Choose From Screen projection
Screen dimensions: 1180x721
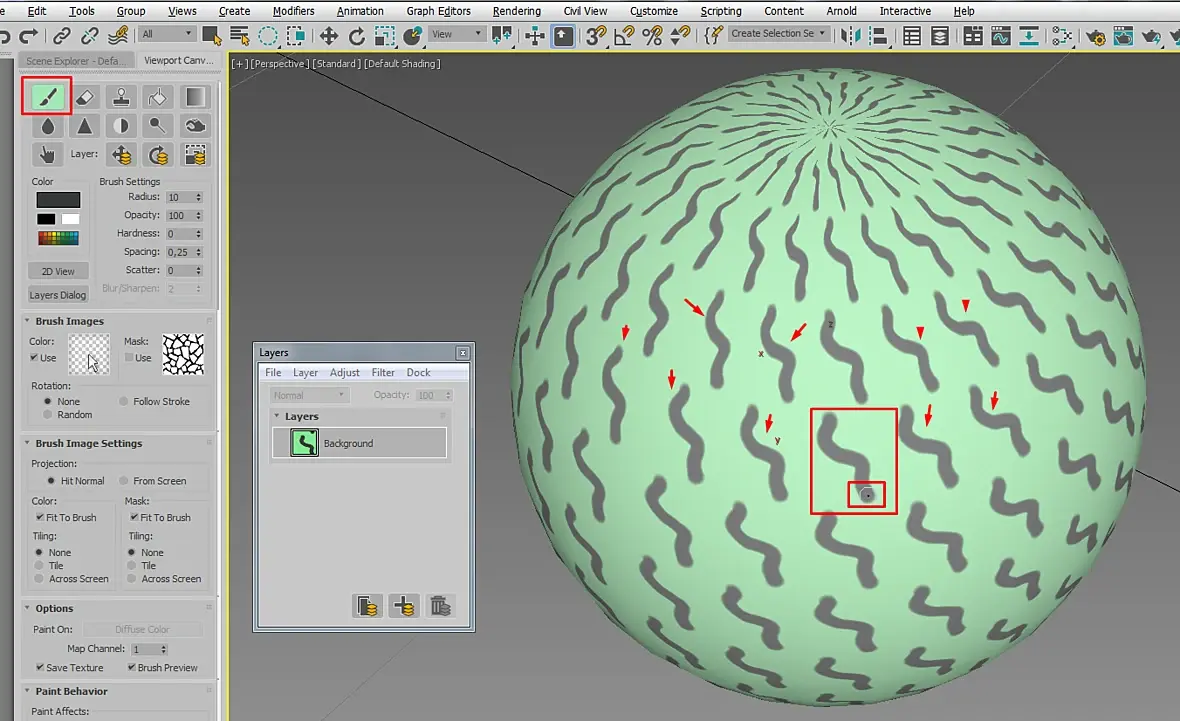tap(125, 481)
